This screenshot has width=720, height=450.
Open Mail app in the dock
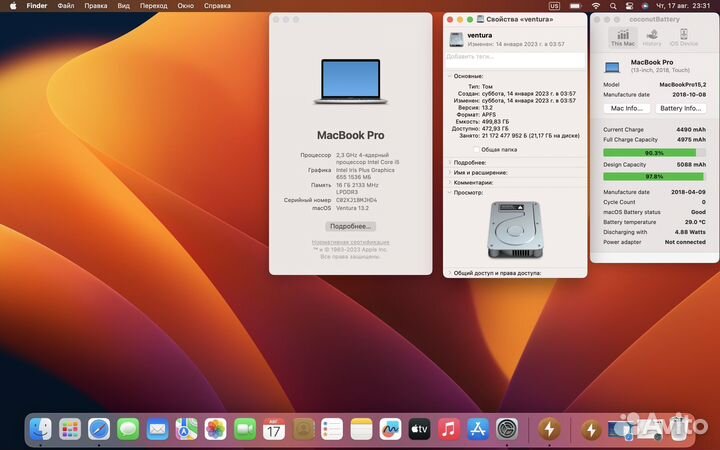[158, 429]
